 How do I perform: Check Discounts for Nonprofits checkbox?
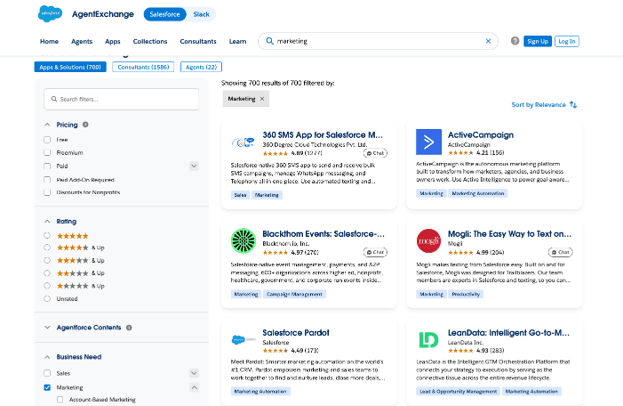(47, 192)
